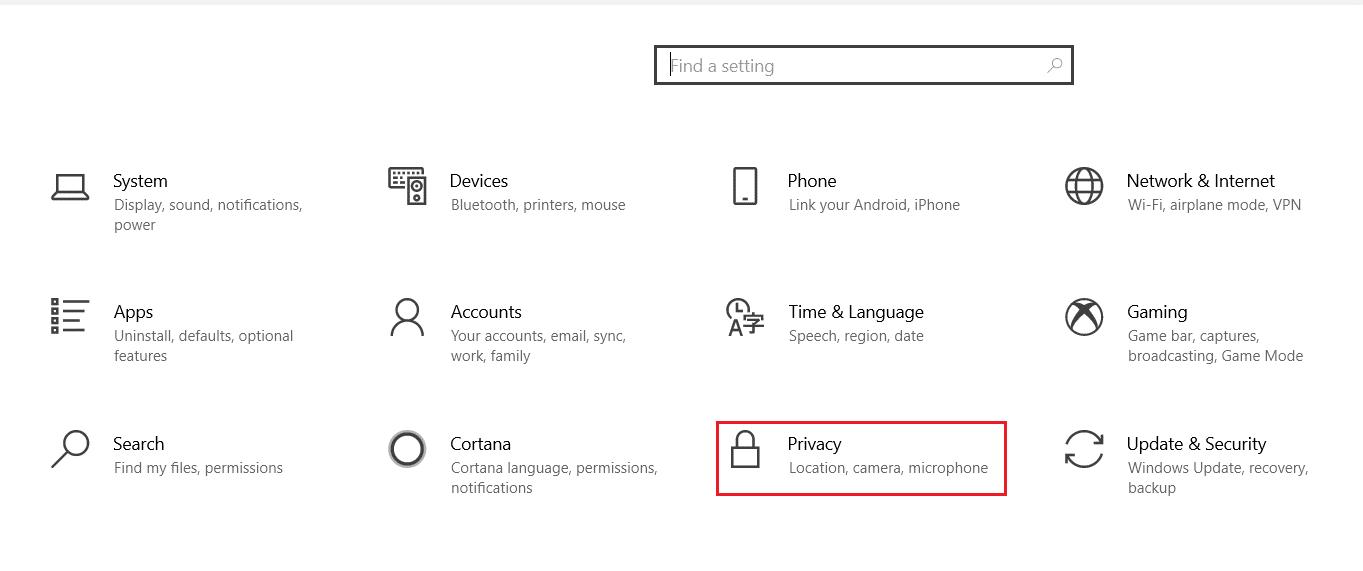Open Devices settings via its title
The width and height of the screenshot is (1363, 571).
pos(479,181)
